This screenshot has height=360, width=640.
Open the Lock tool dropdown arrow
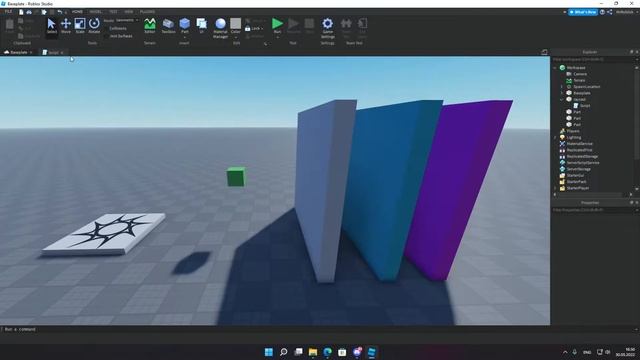pos(262,29)
